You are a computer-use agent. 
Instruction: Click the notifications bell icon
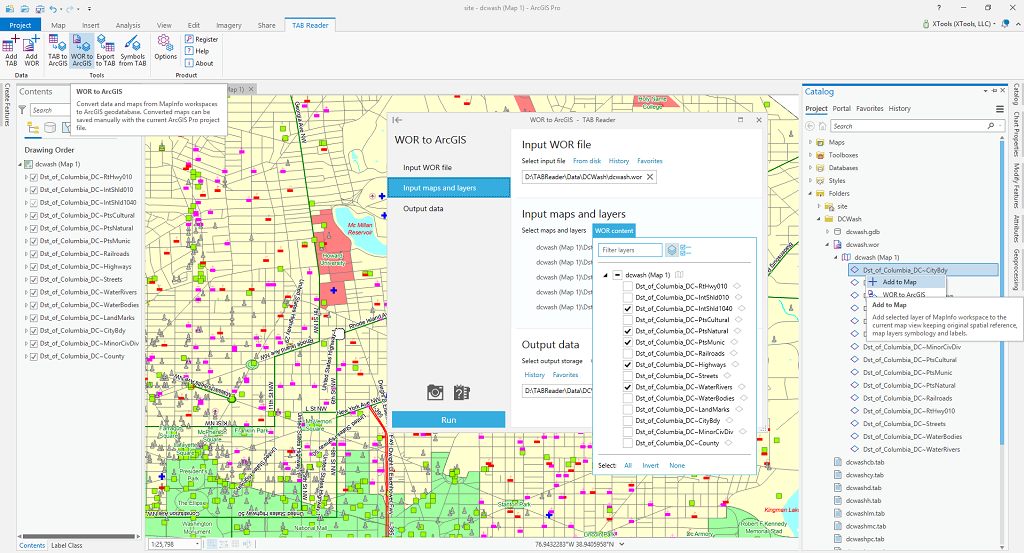point(1006,24)
